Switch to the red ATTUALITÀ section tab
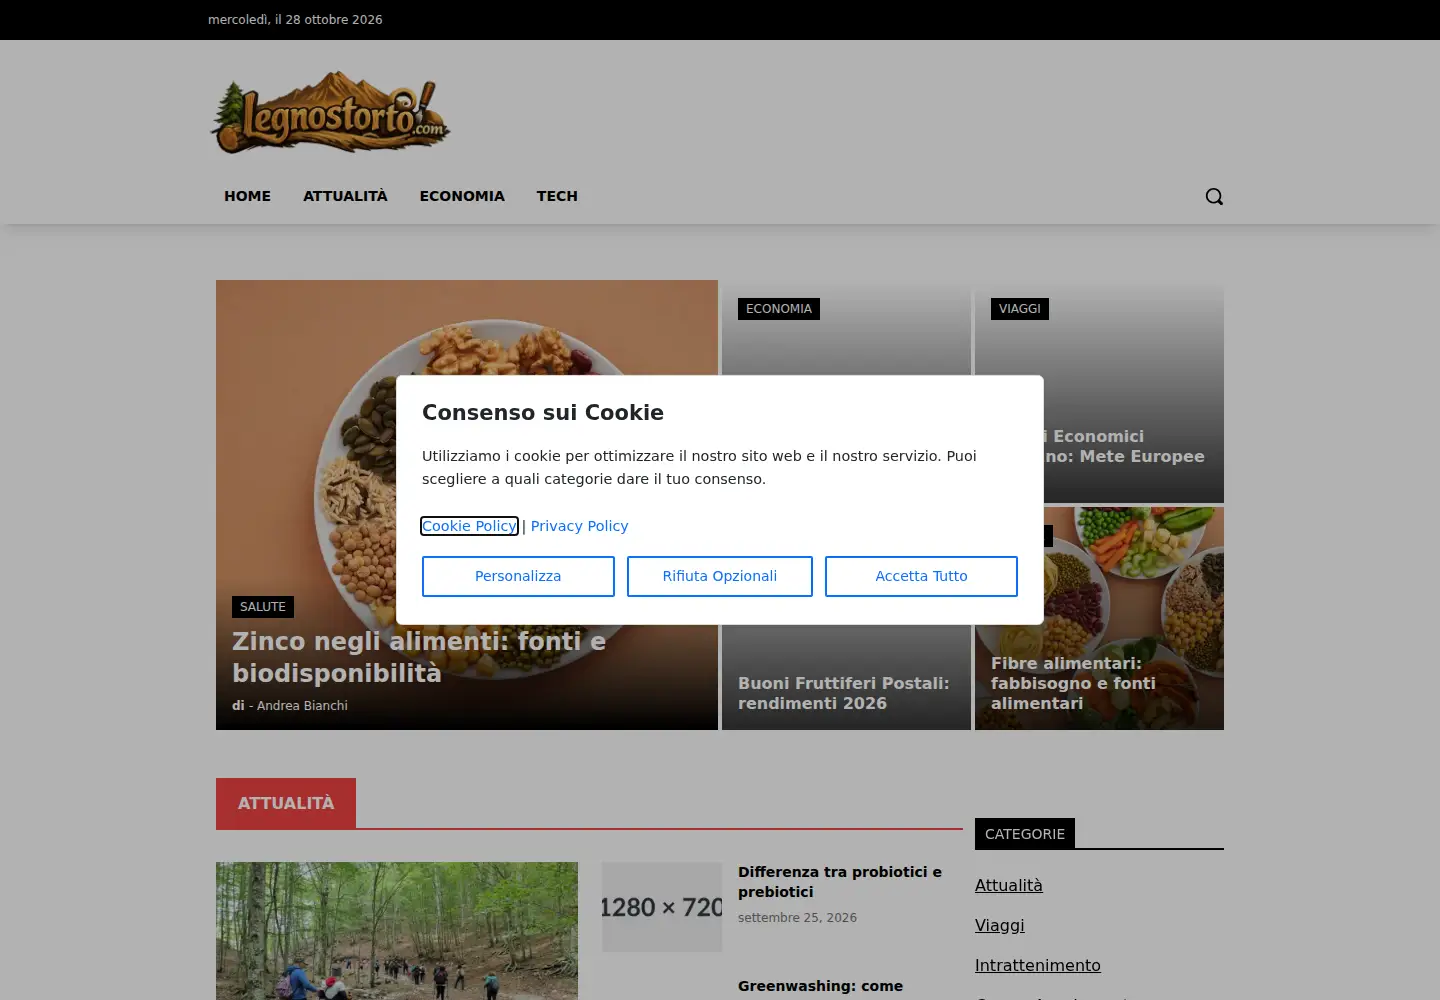Image resolution: width=1440 pixels, height=1000 pixels. pyautogui.click(x=286, y=803)
